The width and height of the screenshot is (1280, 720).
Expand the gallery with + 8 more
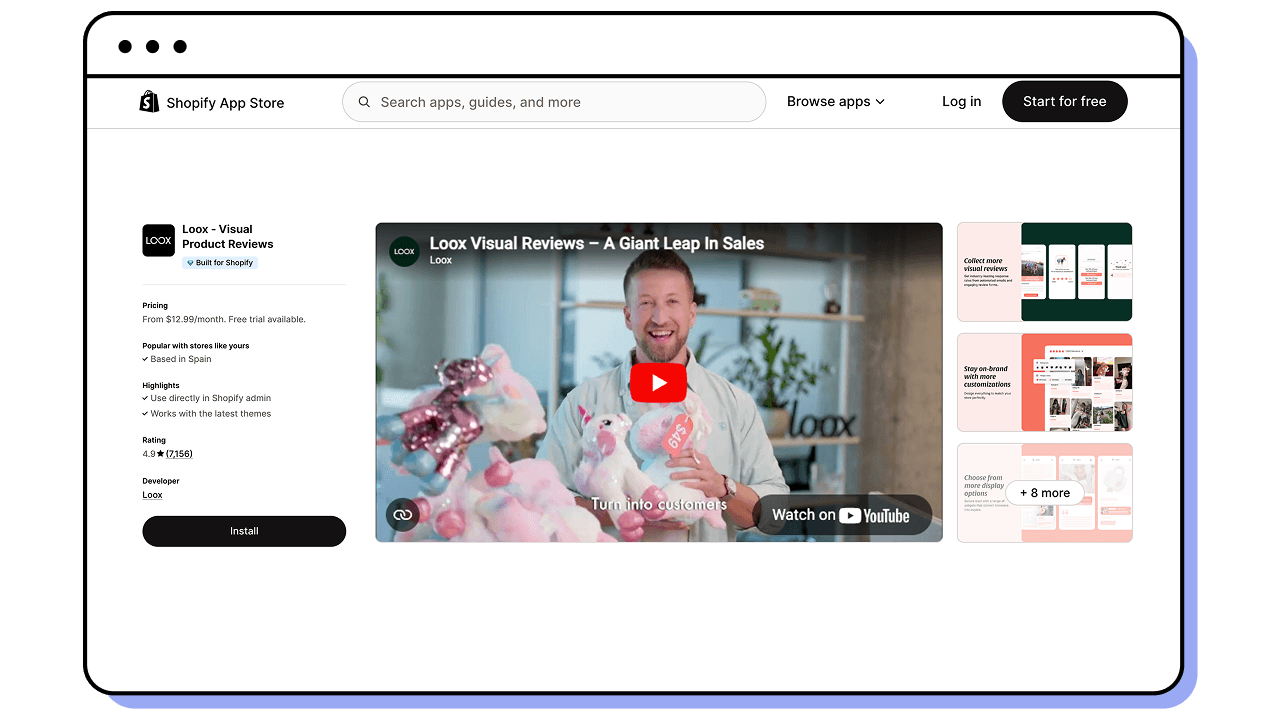coord(1044,492)
